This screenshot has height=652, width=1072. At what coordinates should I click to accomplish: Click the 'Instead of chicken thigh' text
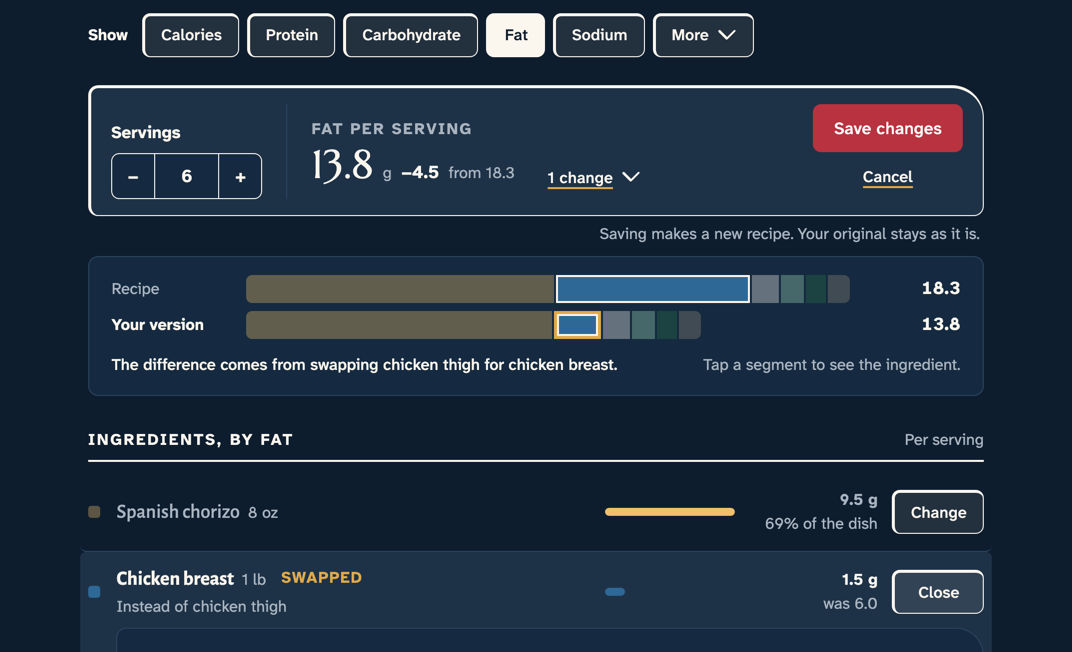(x=201, y=606)
